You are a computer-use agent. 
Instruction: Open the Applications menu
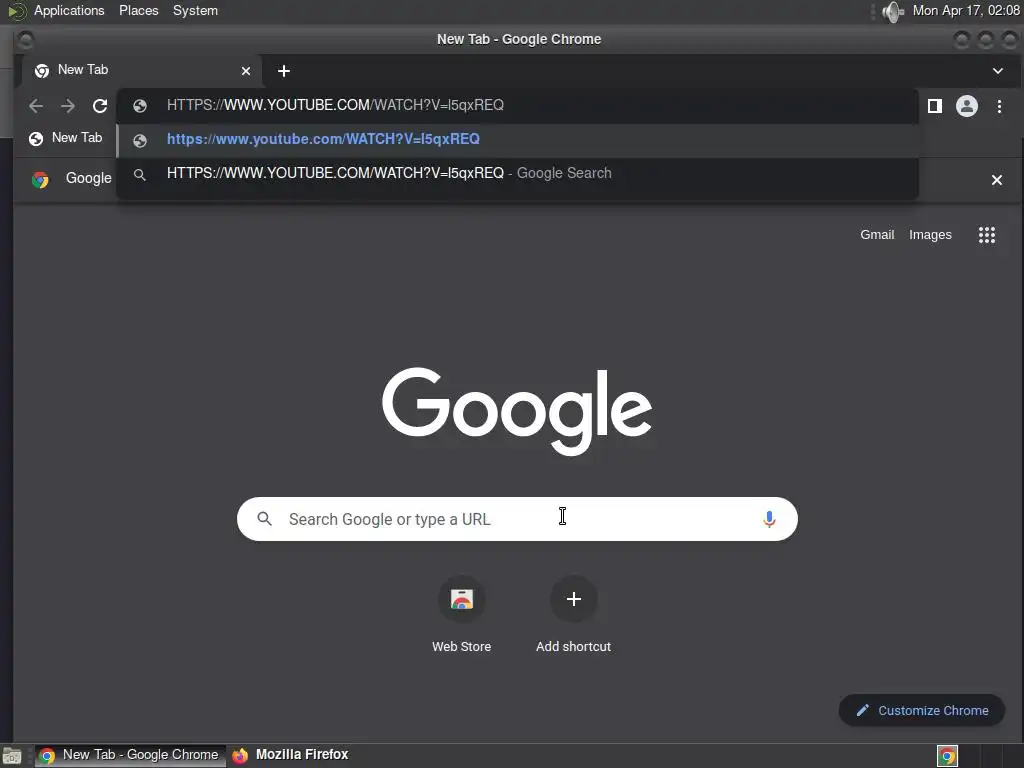[69, 10]
